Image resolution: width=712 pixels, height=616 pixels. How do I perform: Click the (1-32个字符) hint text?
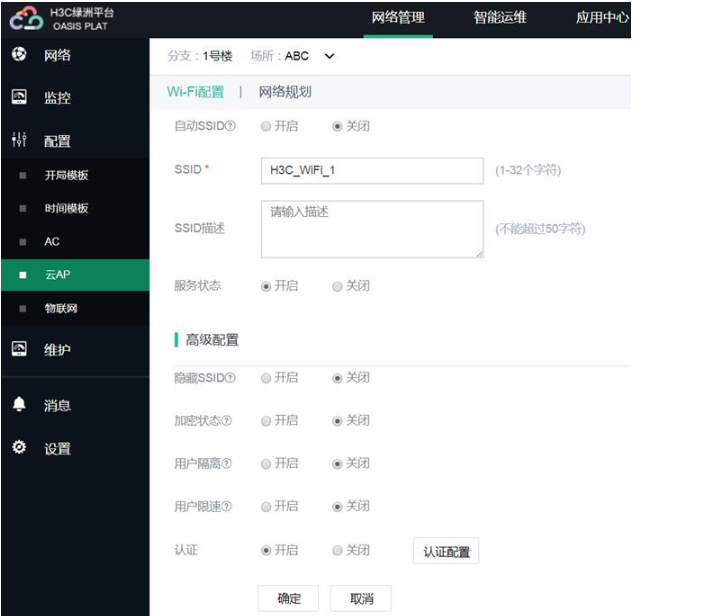[528, 171]
